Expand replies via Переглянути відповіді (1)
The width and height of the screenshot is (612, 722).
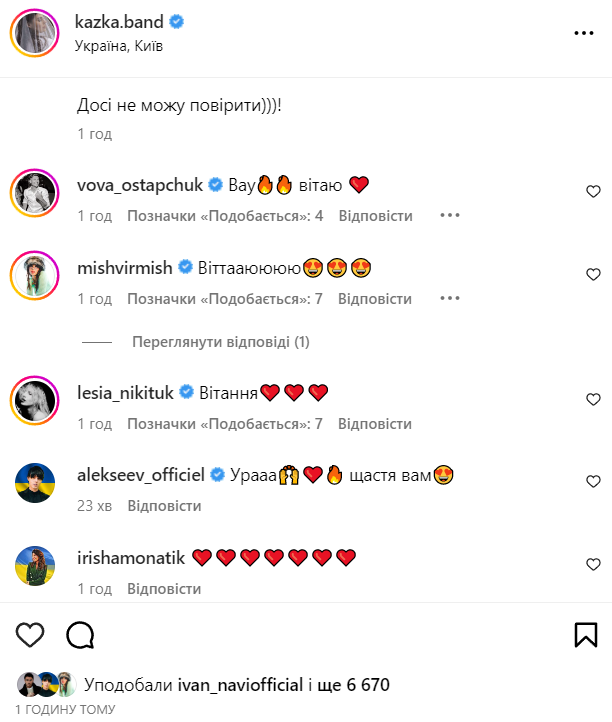click(221, 342)
